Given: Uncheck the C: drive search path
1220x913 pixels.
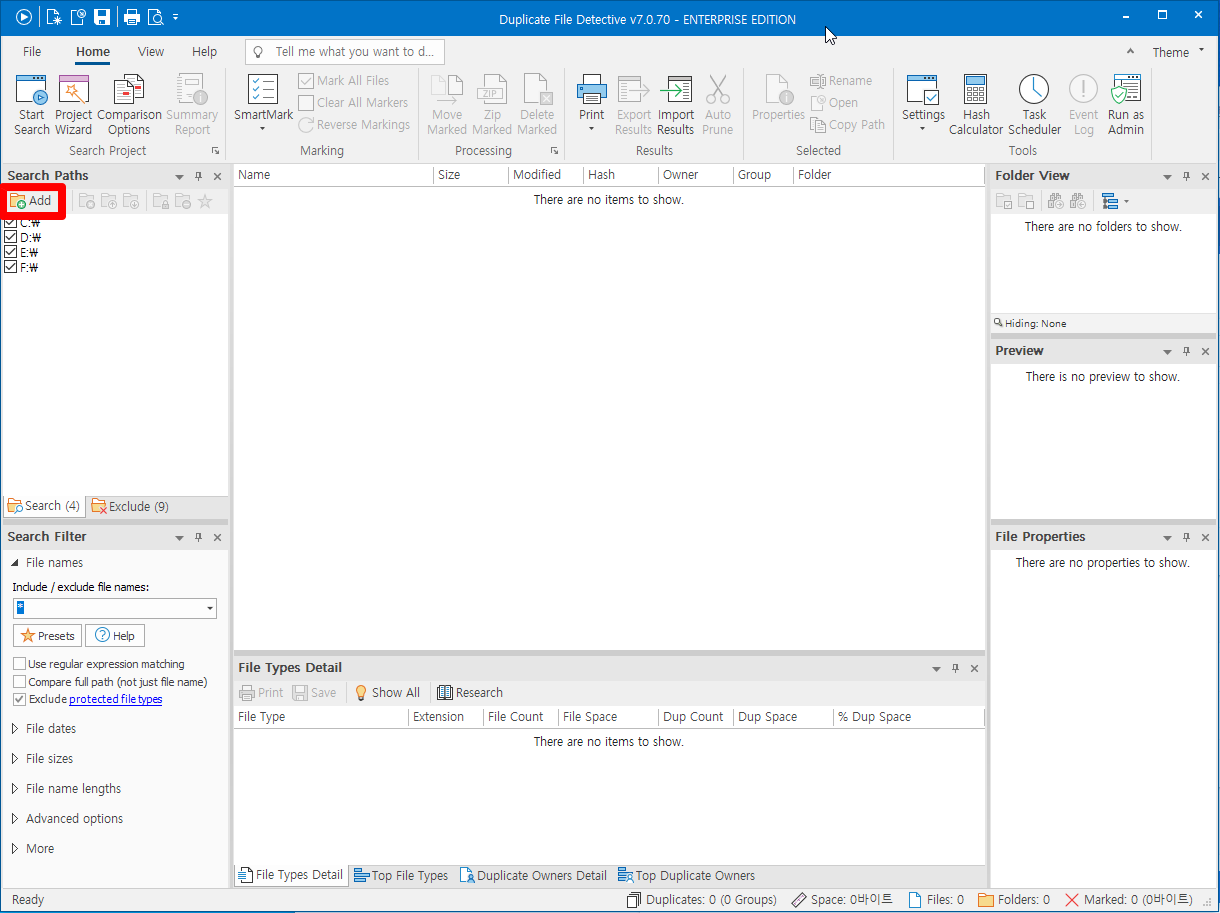Looking at the screenshot, I should [x=10, y=222].
